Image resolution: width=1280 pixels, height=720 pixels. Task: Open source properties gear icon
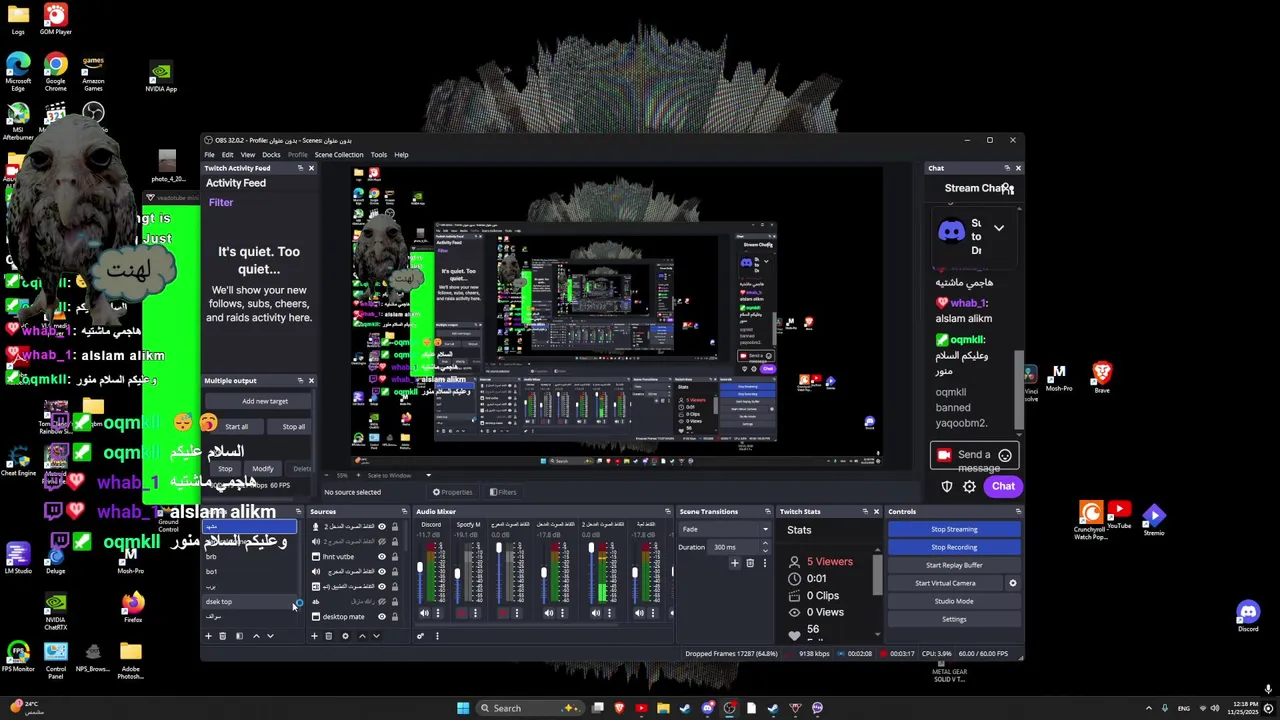345,636
